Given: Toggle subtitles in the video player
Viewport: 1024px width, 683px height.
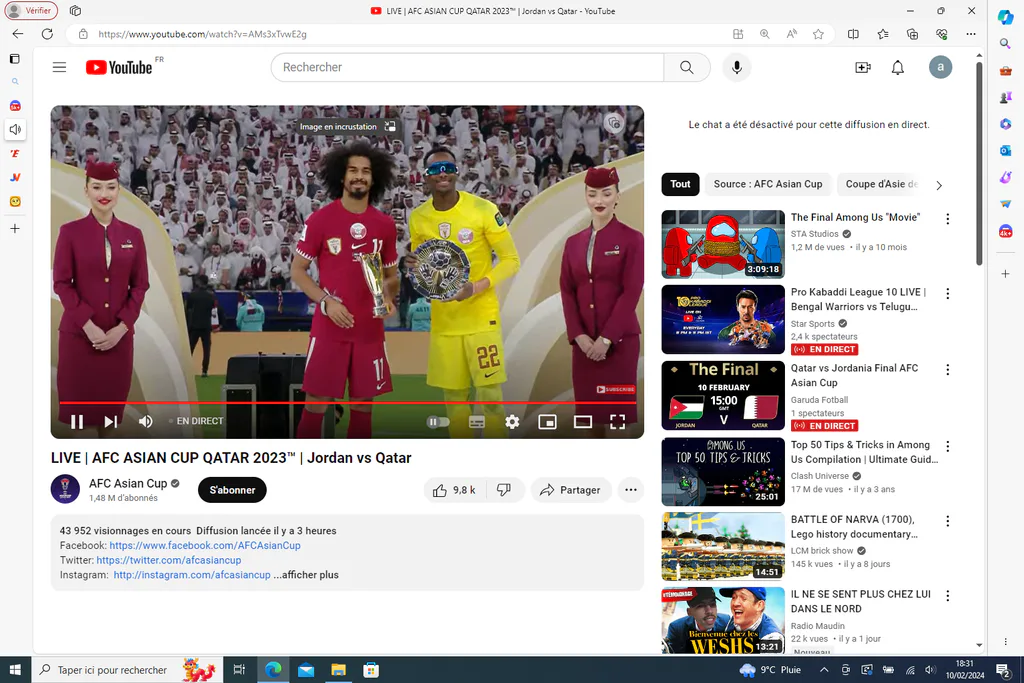Looking at the screenshot, I should point(477,422).
